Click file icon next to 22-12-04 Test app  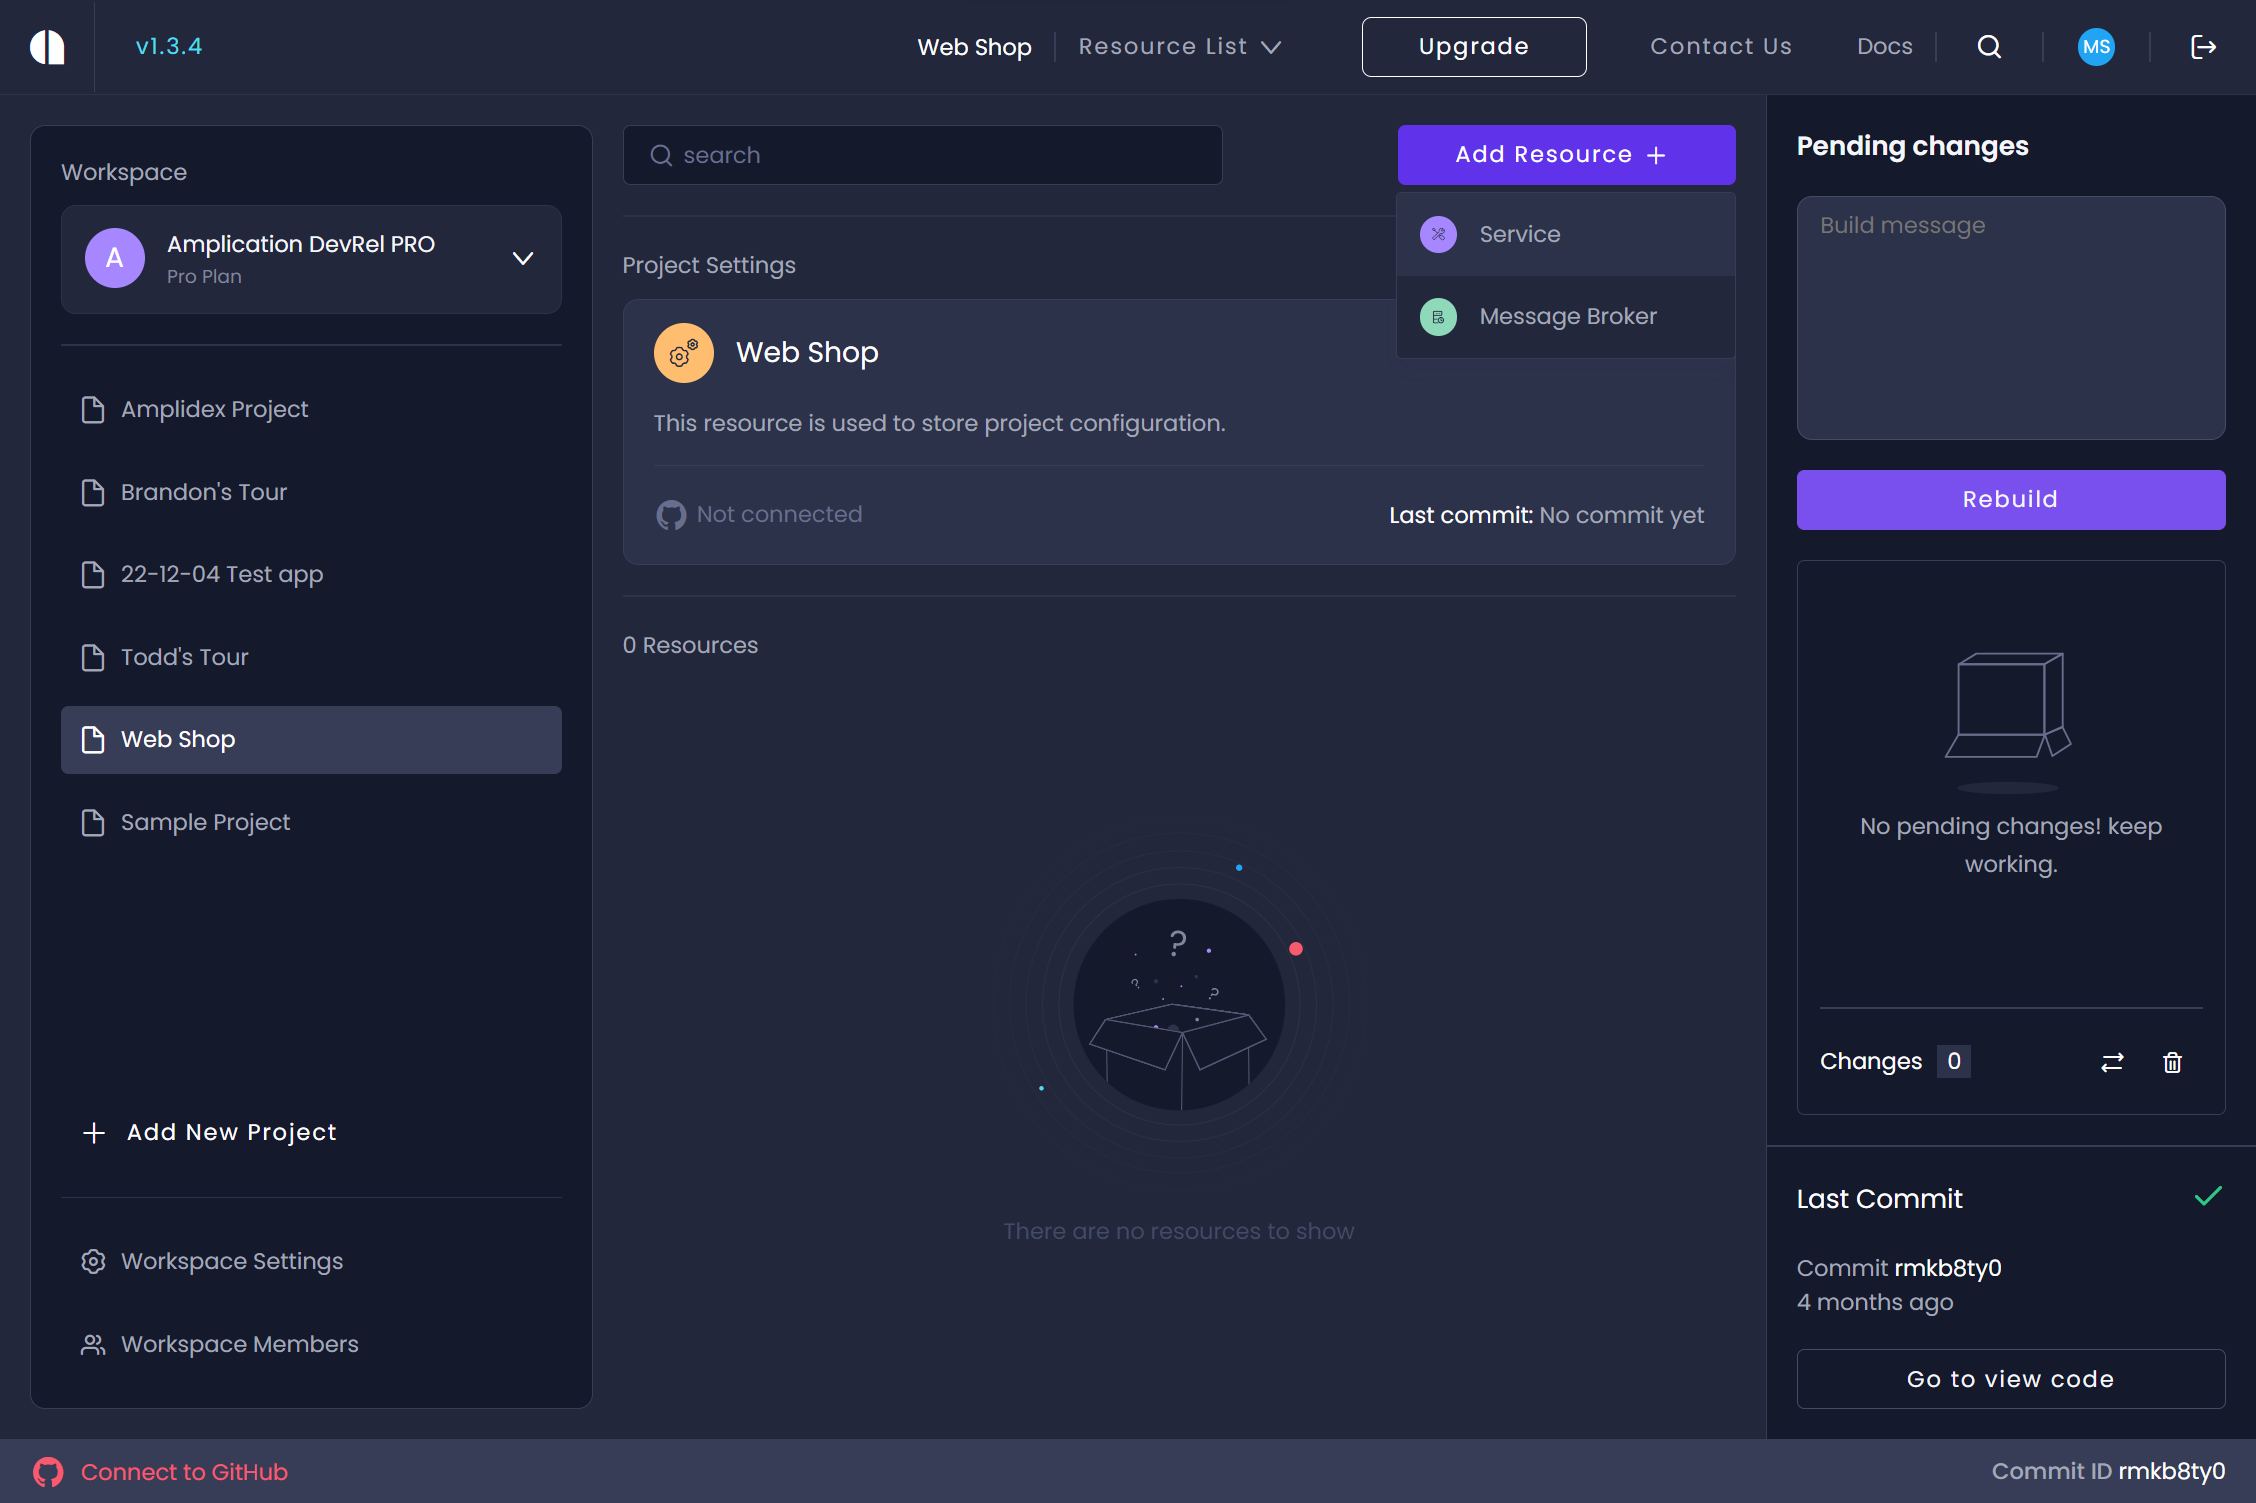(x=93, y=575)
